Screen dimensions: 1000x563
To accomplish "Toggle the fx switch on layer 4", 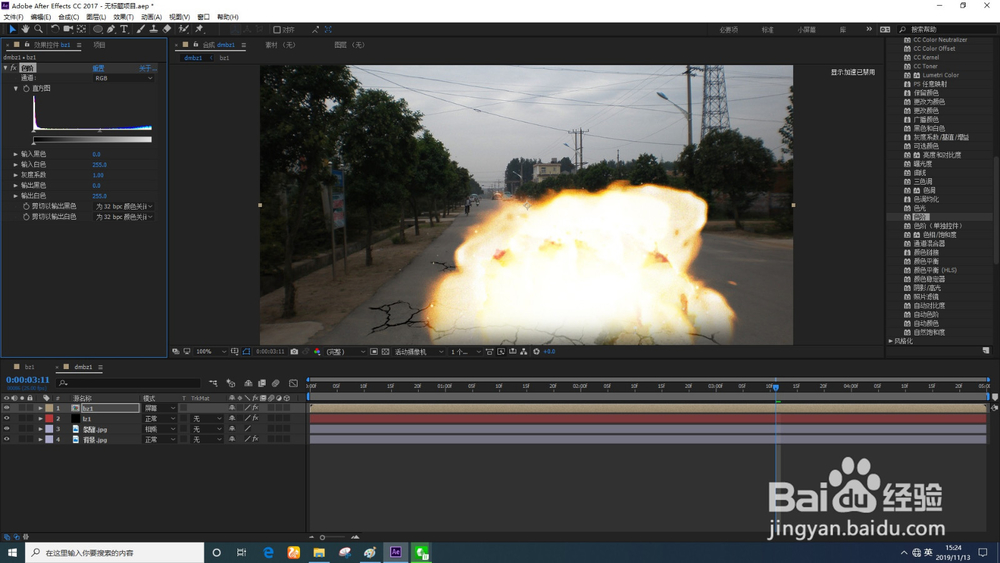I will point(255,439).
